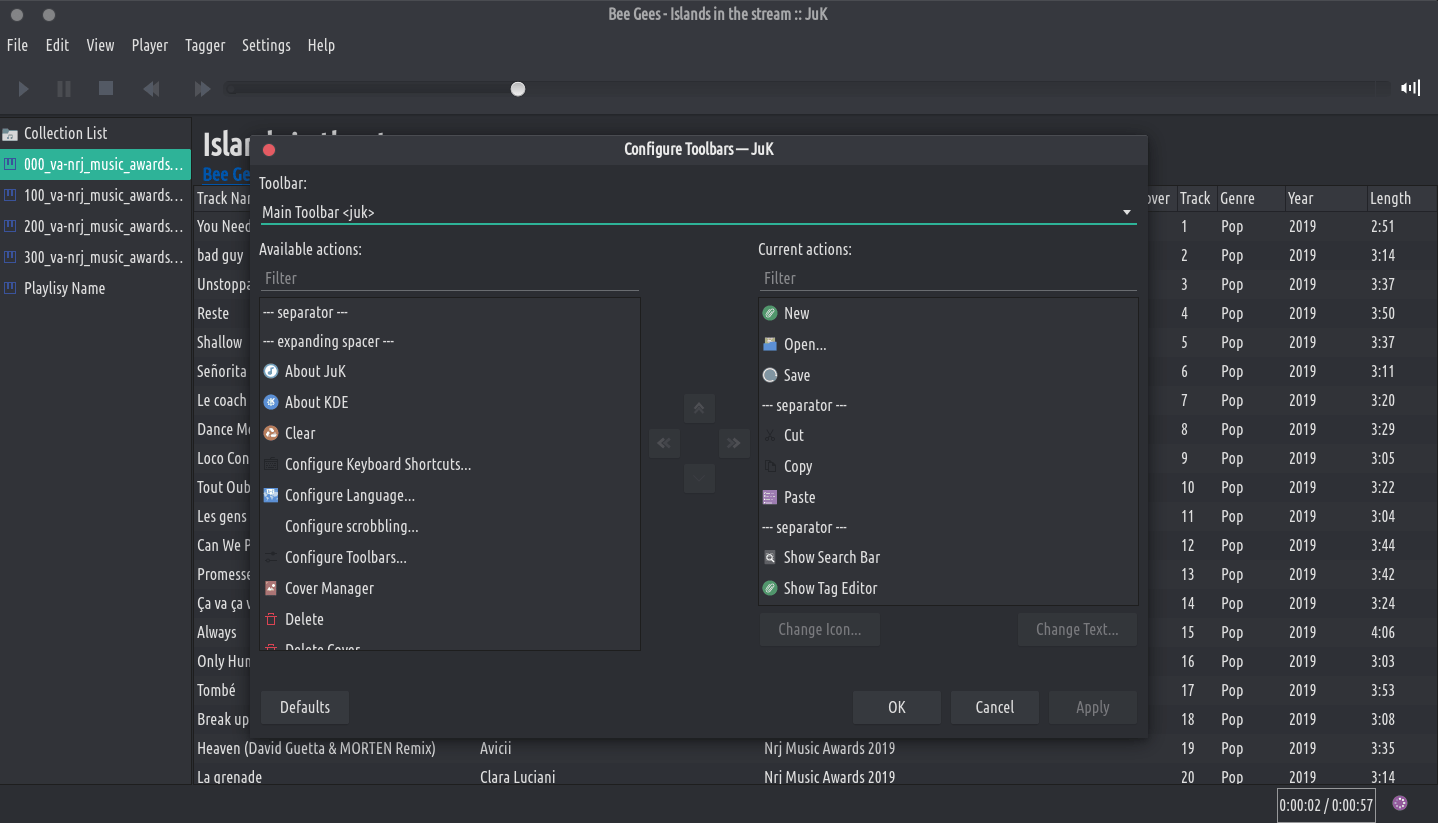Viewport: 1438px width, 823px height.
Task: Click Cancel in Configure Toolbars dialog
Action: (995, 707)
